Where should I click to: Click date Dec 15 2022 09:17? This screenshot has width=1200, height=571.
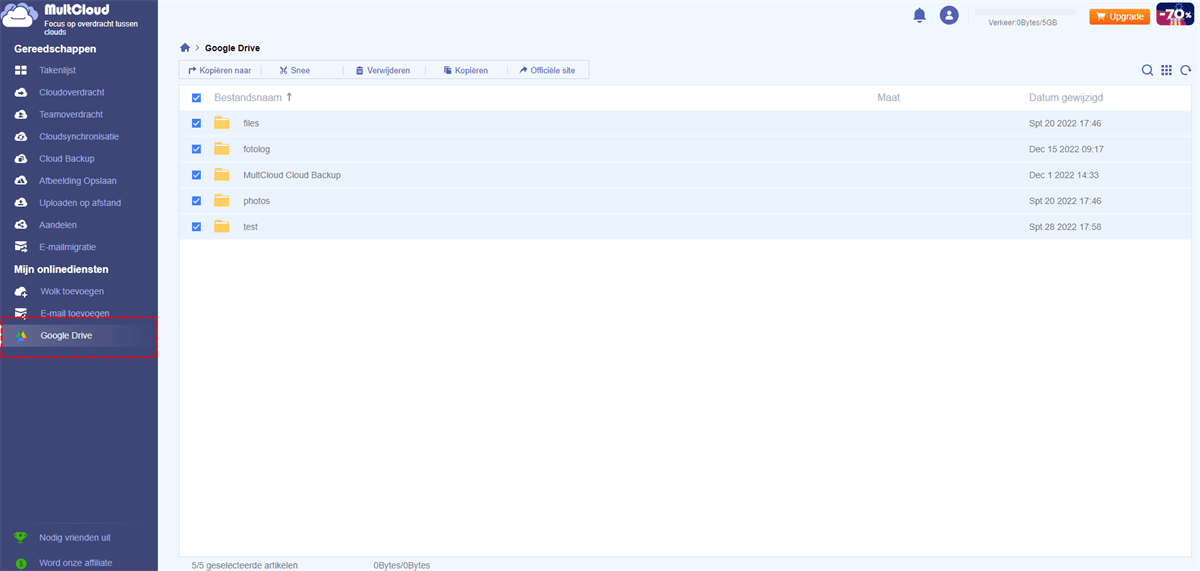point(1066,149)
